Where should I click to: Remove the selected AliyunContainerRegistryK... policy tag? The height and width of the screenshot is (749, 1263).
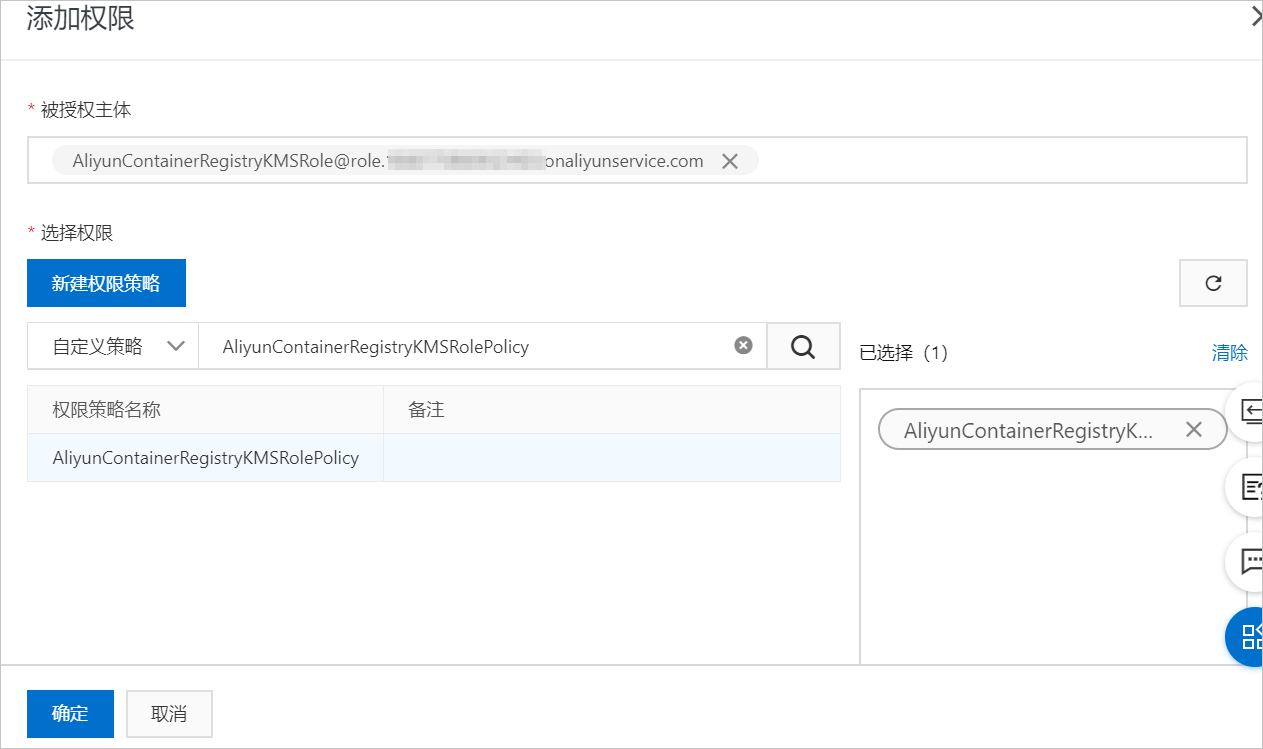coord(1193,429)
